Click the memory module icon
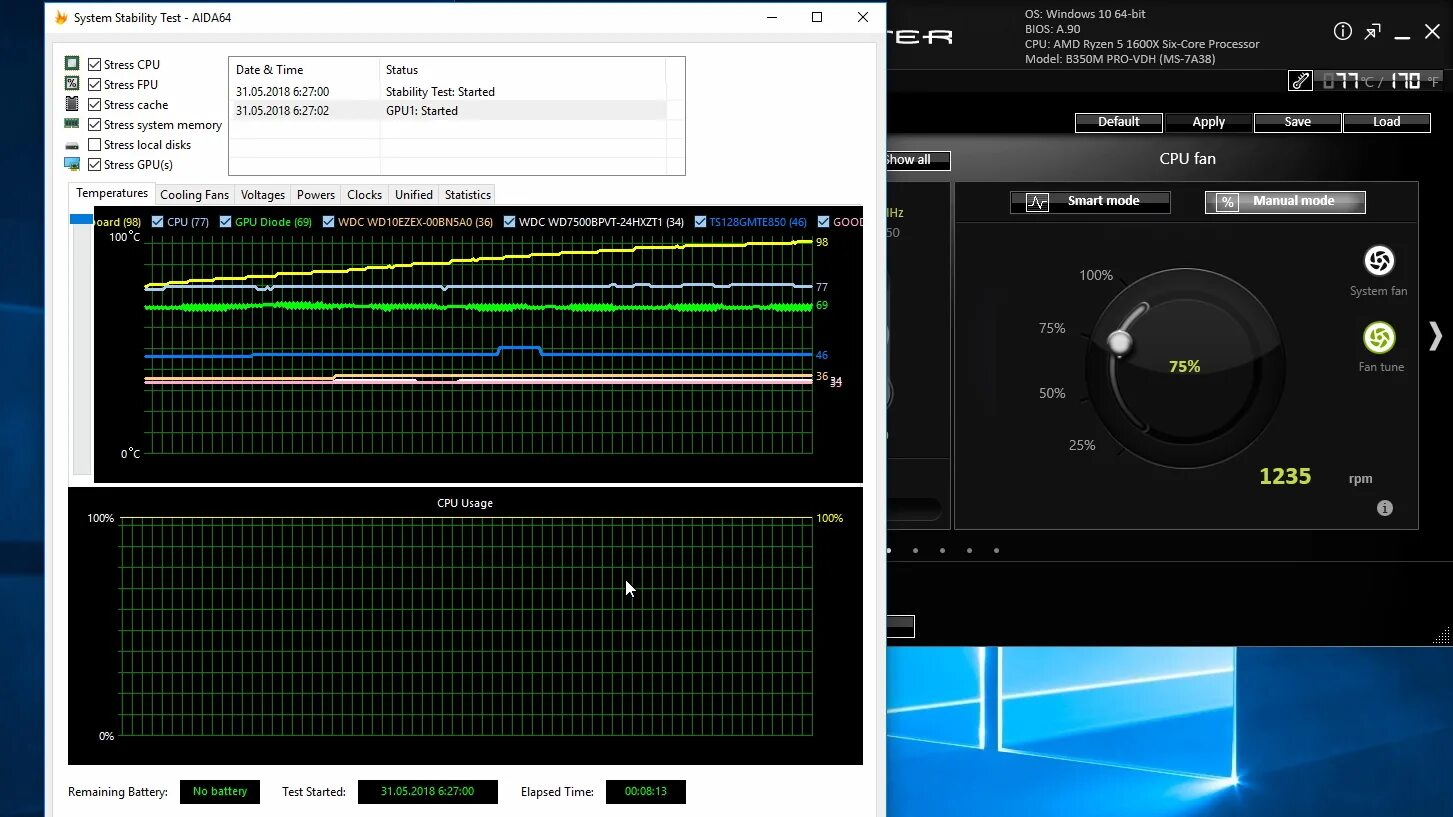 pyautogui.click(x=72, y=124)
